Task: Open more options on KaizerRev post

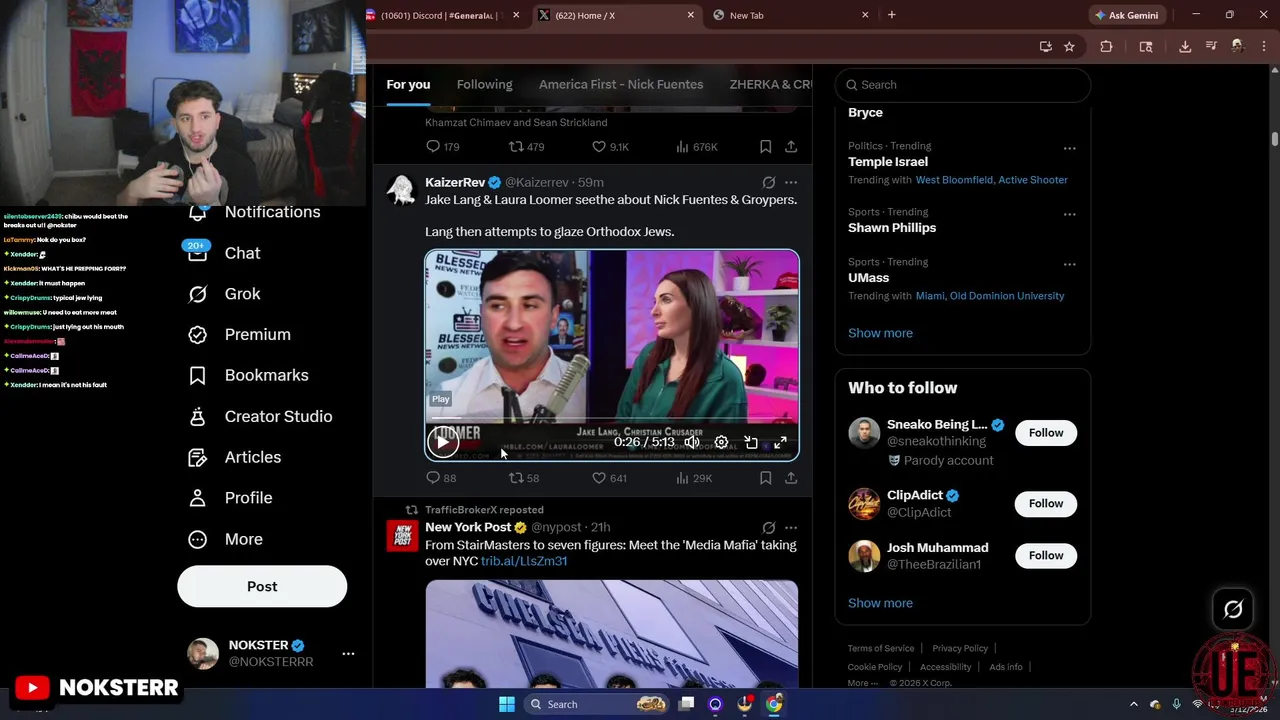Action: click(x=791, y=183)
